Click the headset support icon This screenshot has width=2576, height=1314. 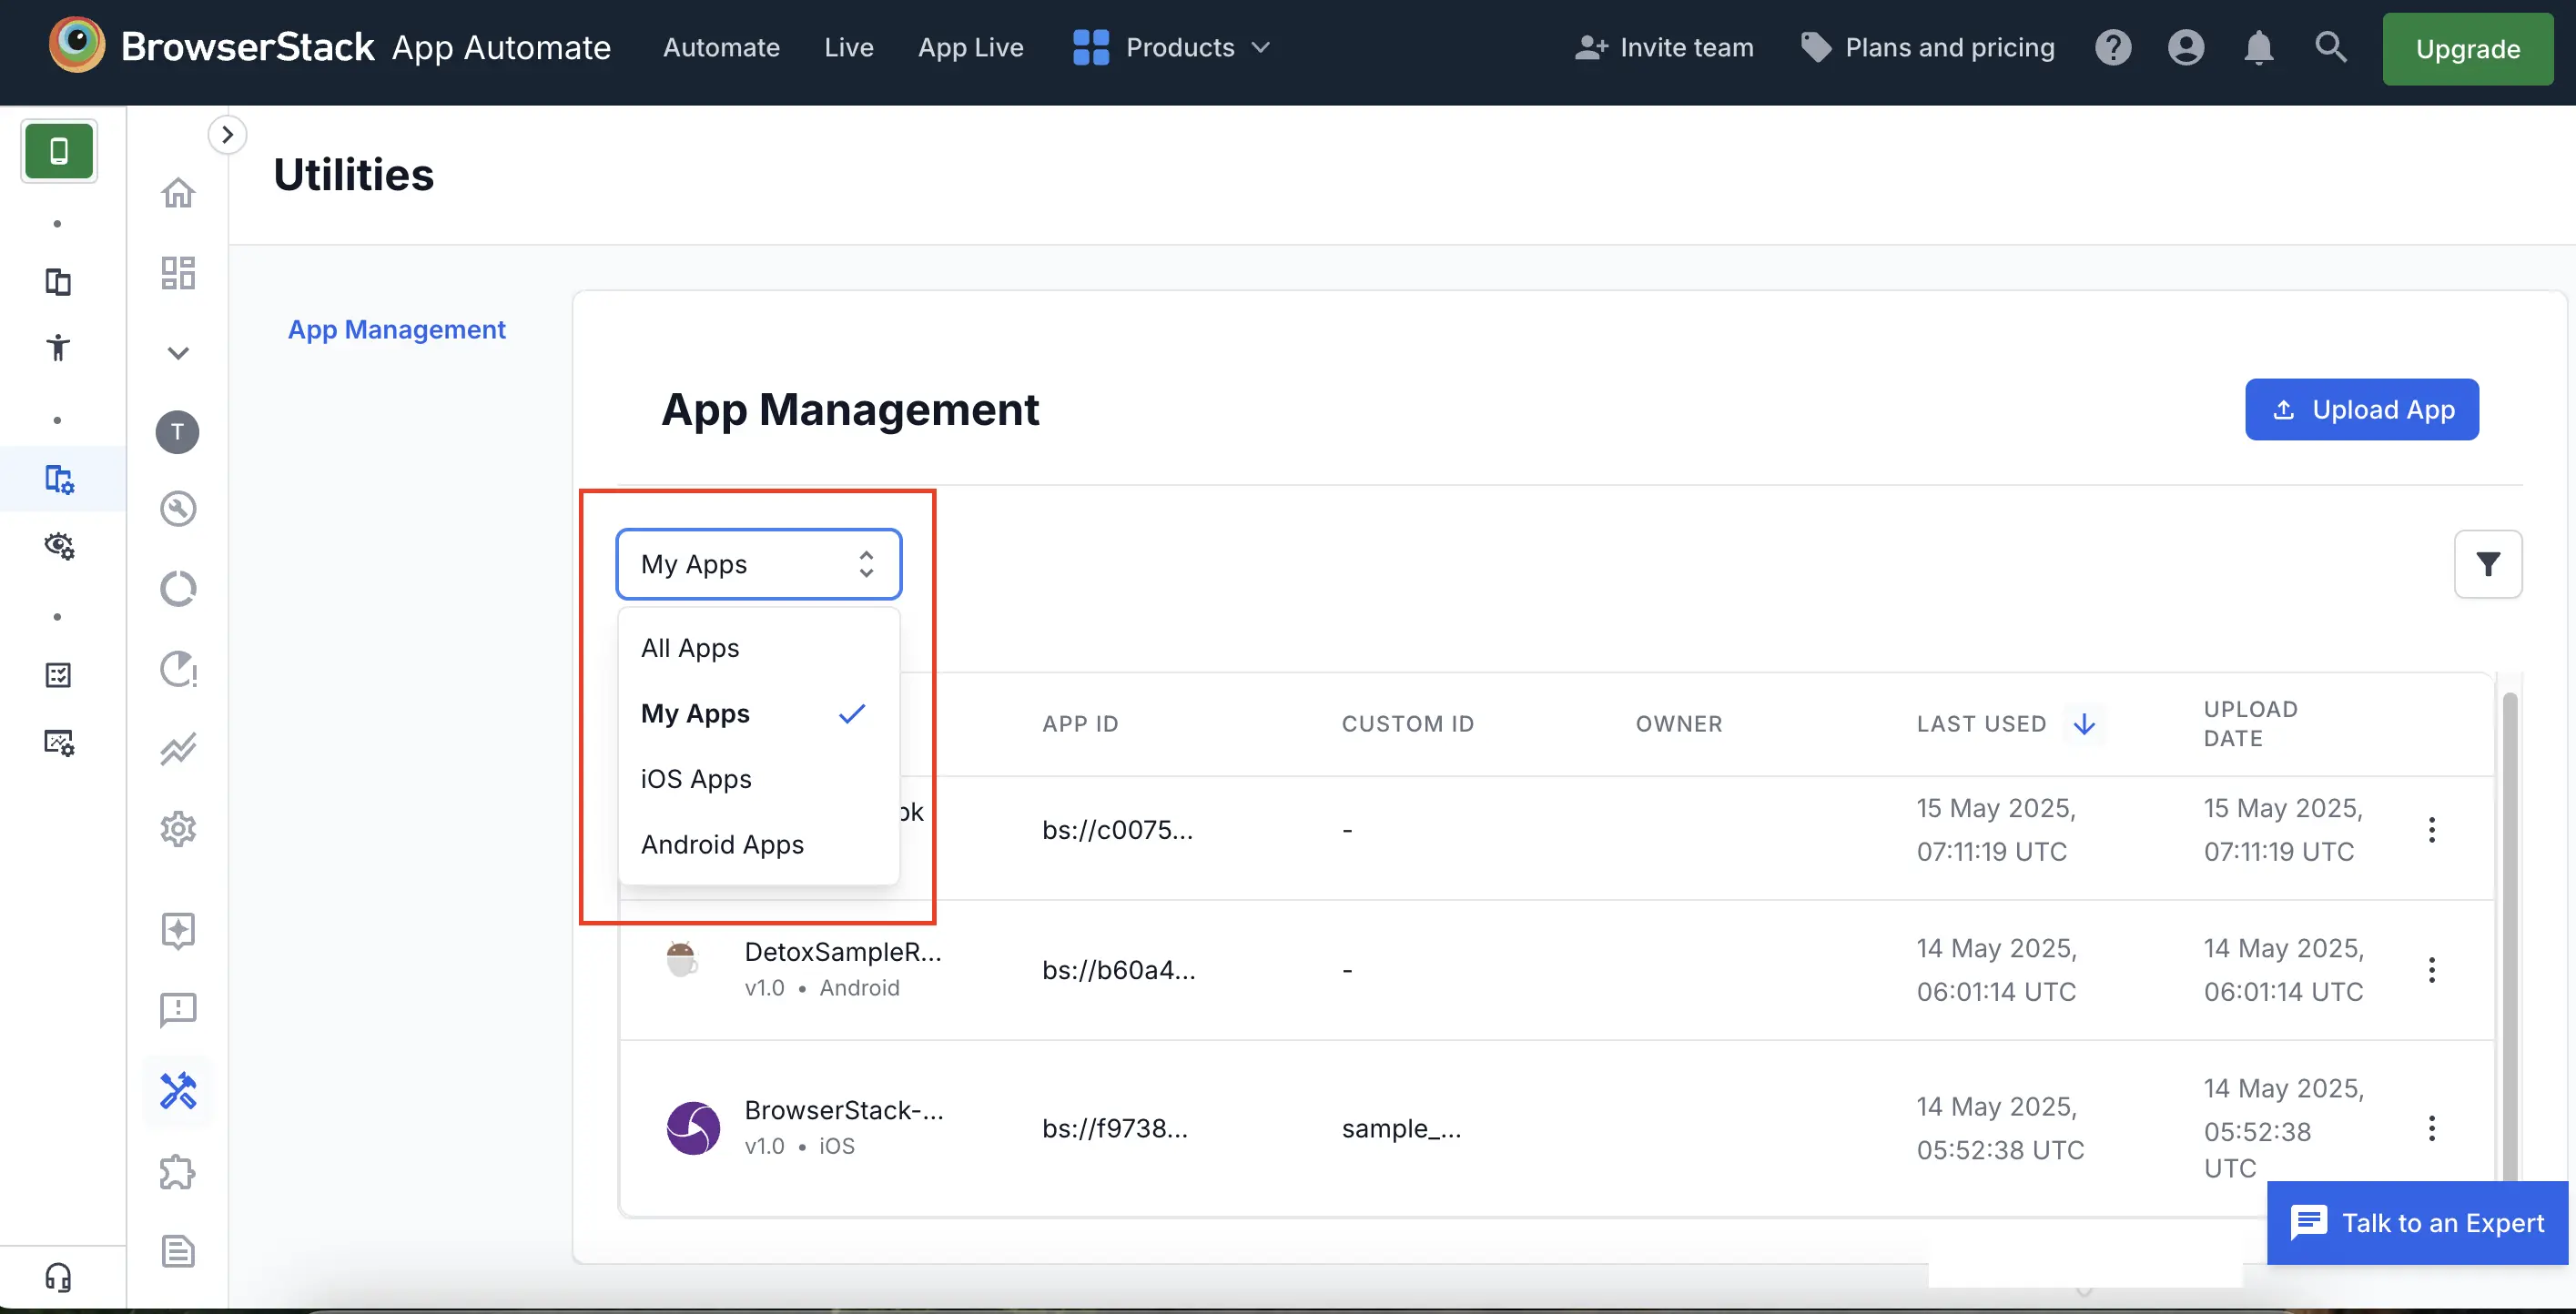(58, 1277)
